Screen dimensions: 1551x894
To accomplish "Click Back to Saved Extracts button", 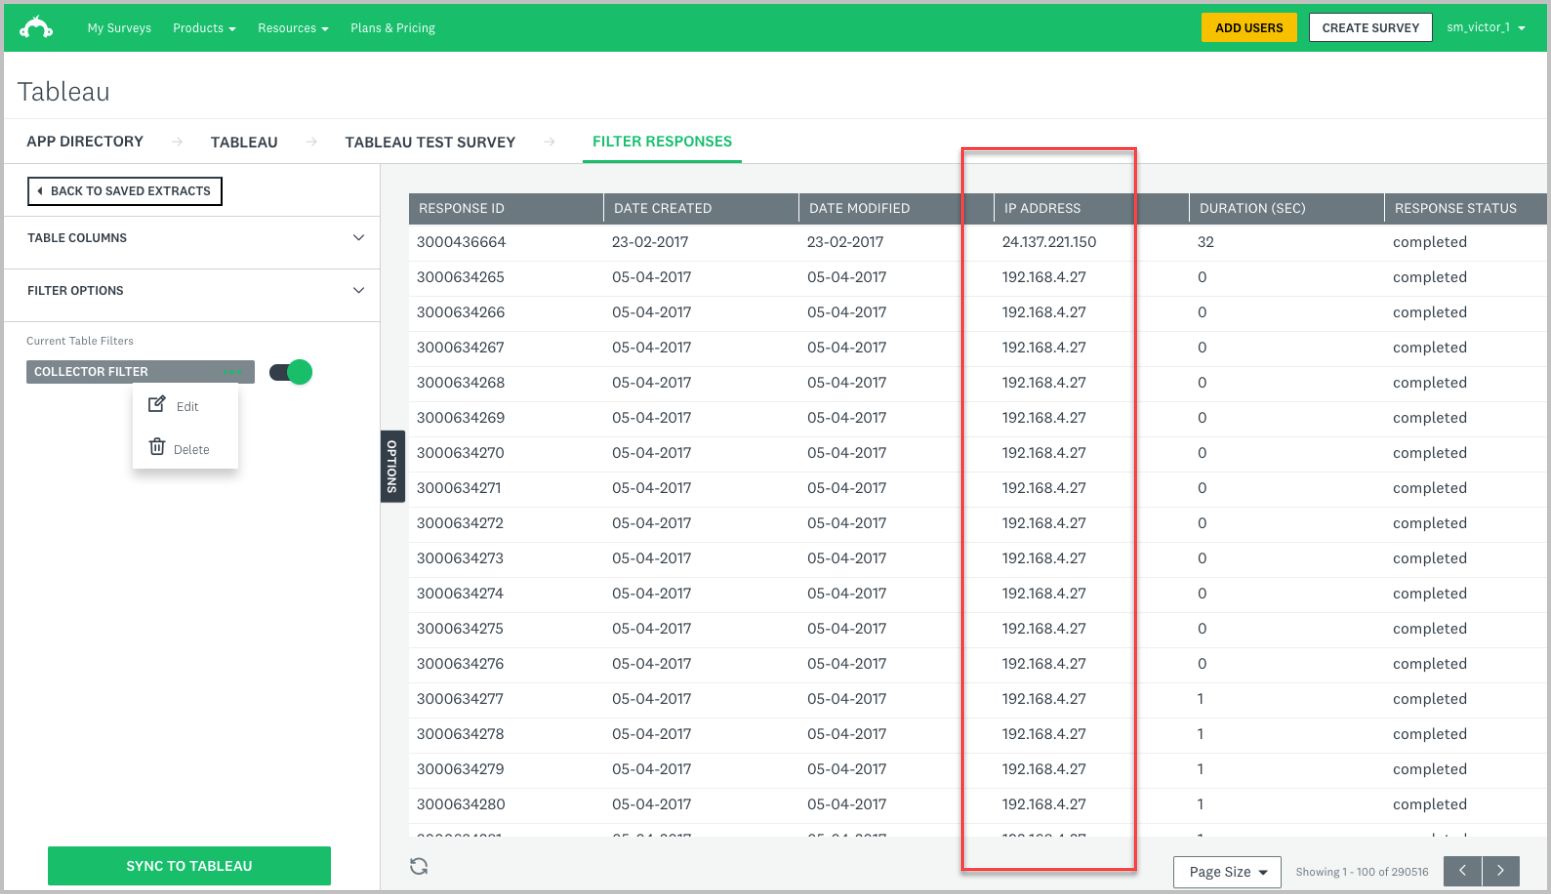I will (125, 191).
